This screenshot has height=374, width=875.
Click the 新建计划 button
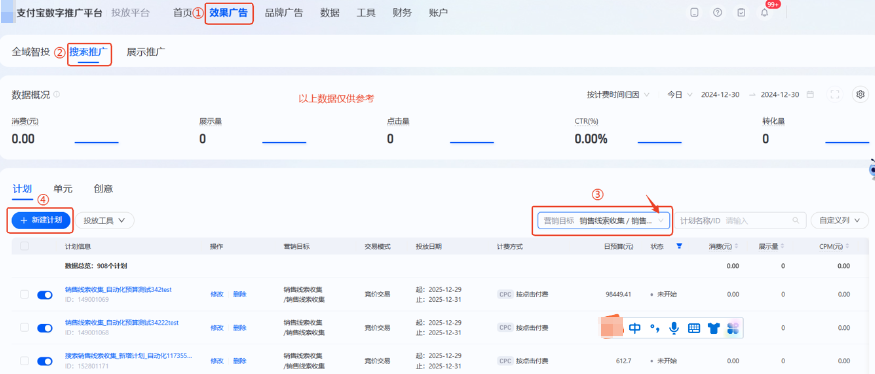(42, 220)
